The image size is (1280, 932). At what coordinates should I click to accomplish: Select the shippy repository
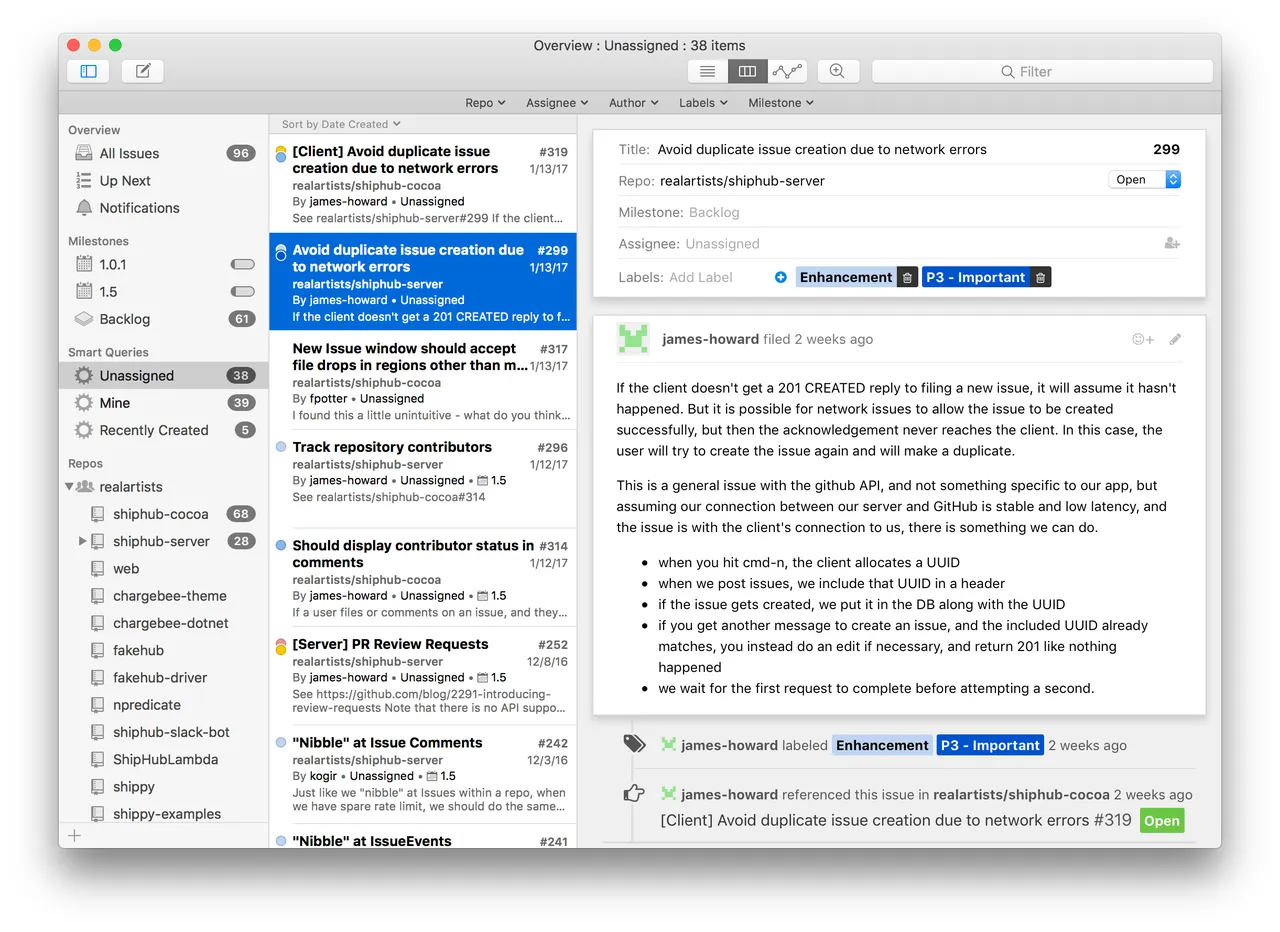pyautogui.click(x=164, y=786)
